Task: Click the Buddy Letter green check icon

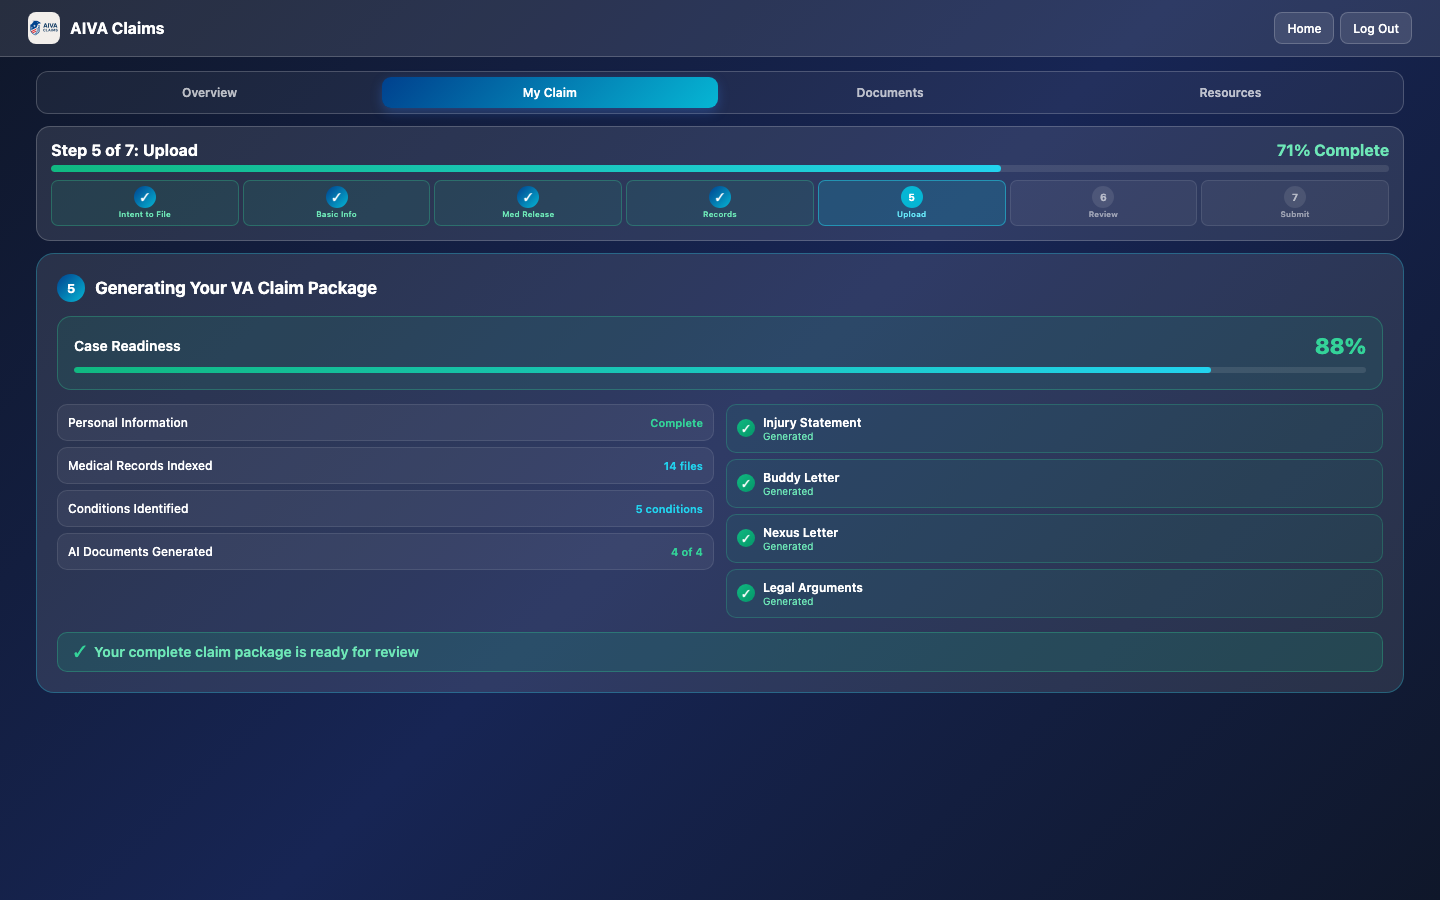Action: [x=746, y=483]
